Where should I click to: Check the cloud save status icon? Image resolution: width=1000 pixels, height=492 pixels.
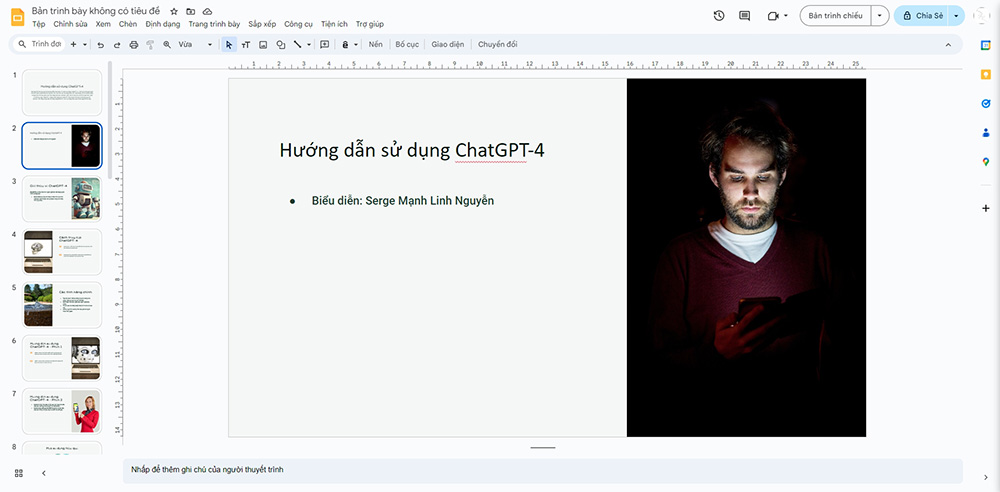(x=207, y=11)
